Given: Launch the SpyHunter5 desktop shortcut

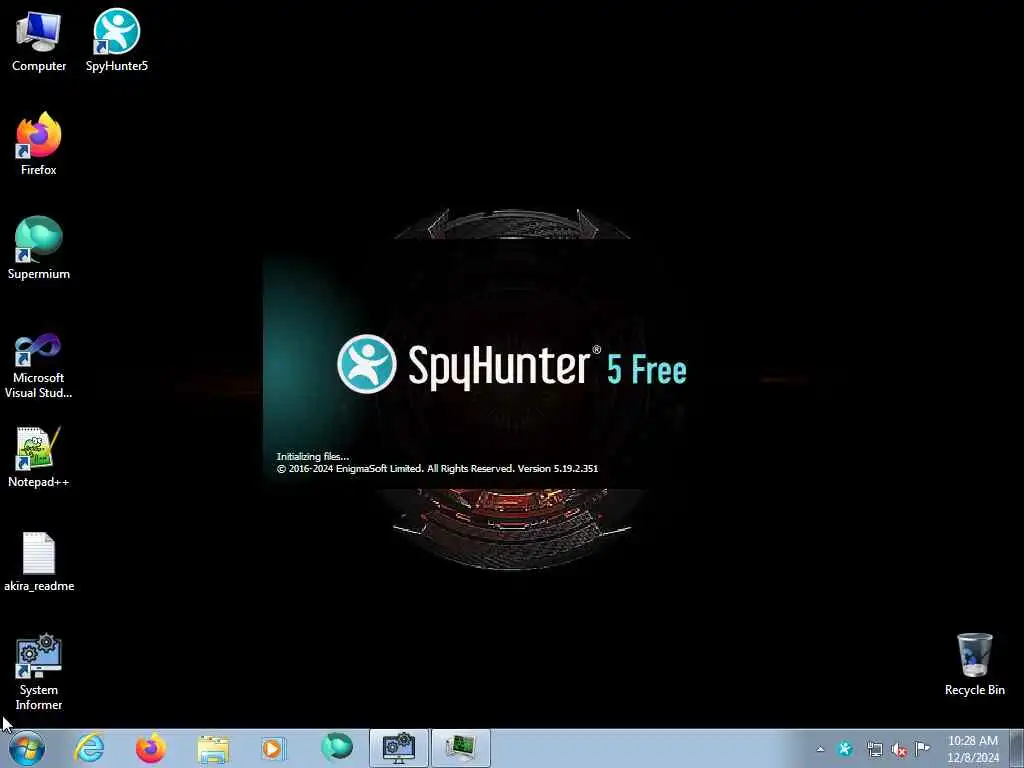Looking at the screenshot, I should [x=117, y=40].
